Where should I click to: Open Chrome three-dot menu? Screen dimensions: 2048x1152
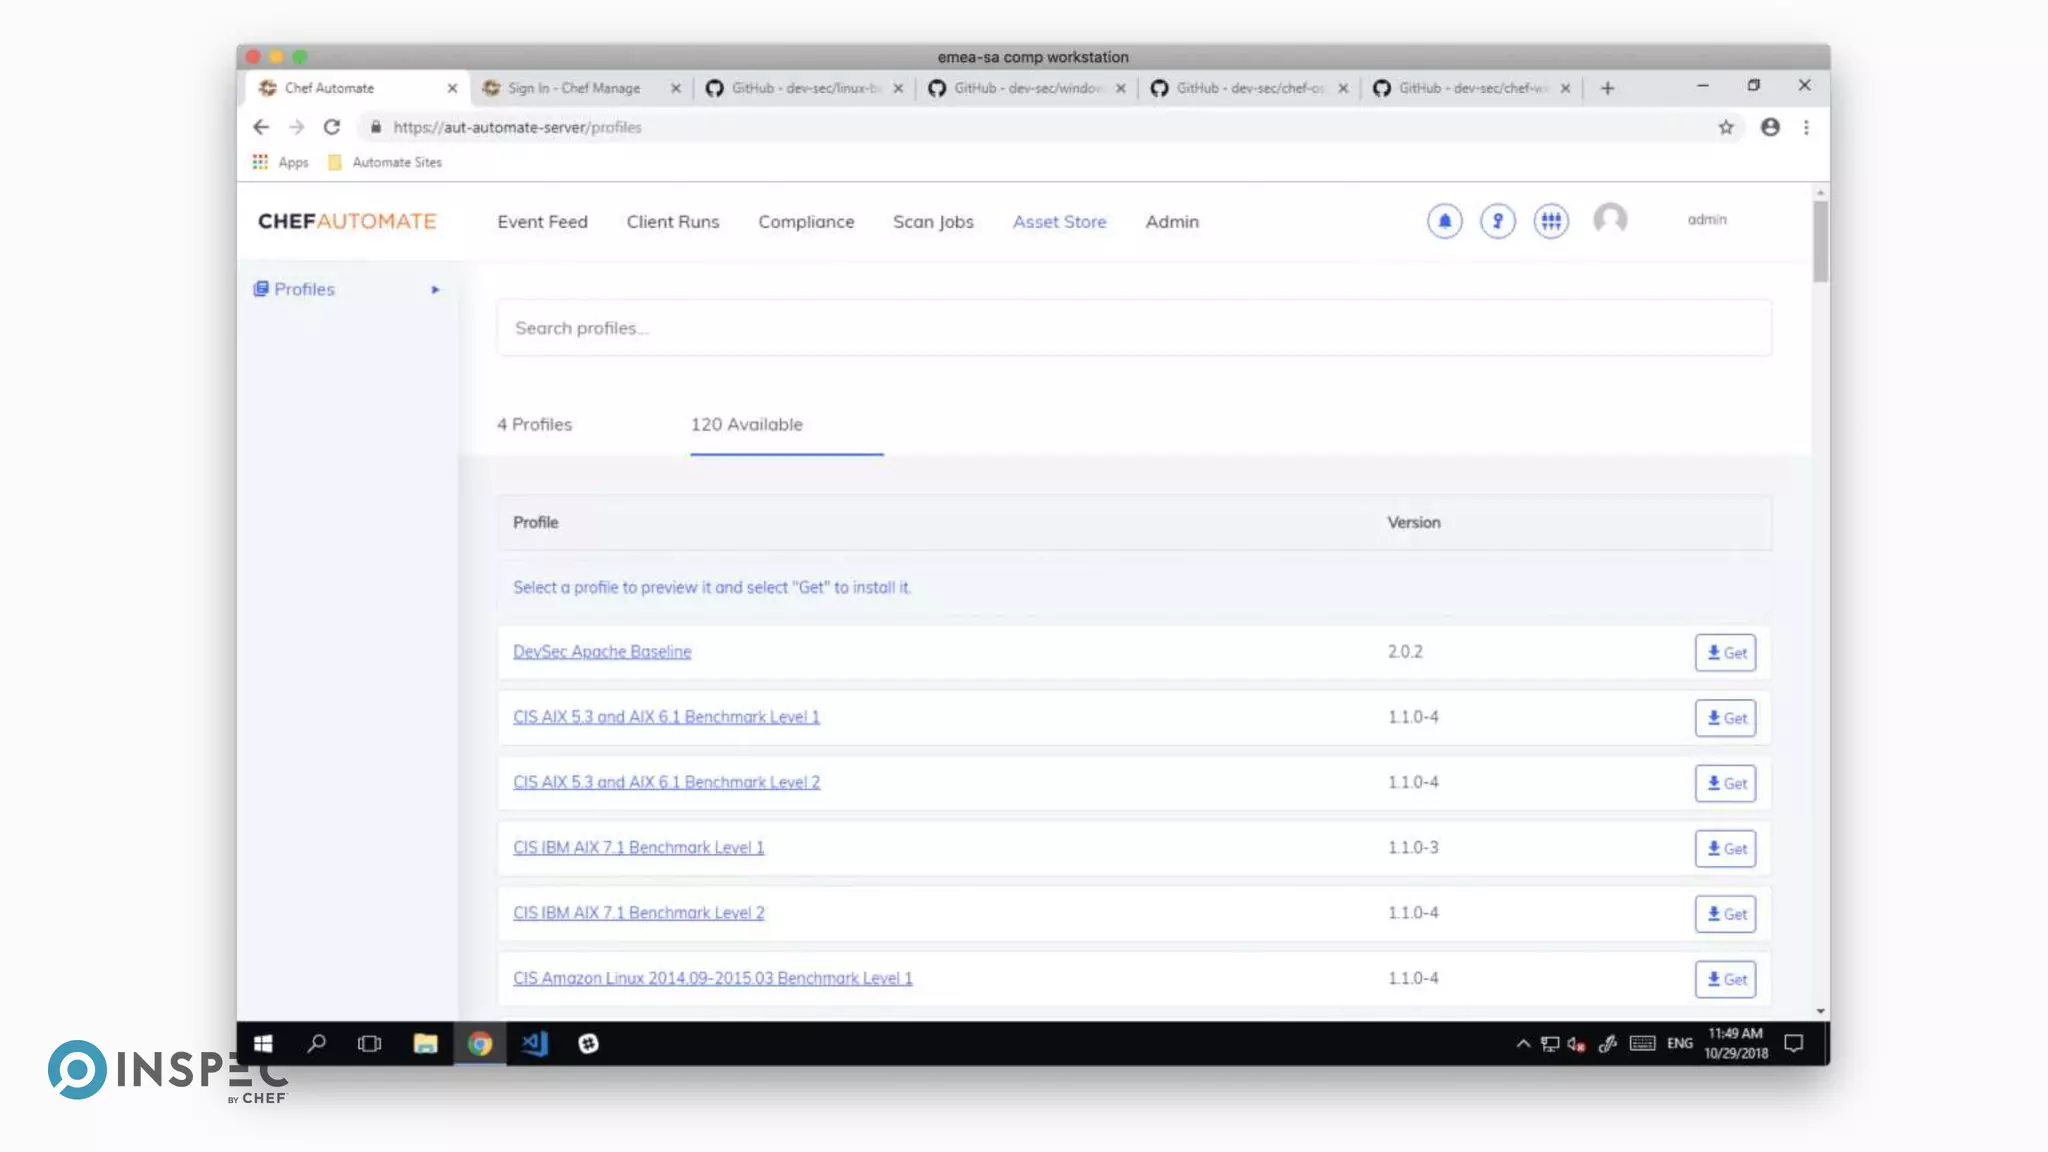tap(1806, 127)
